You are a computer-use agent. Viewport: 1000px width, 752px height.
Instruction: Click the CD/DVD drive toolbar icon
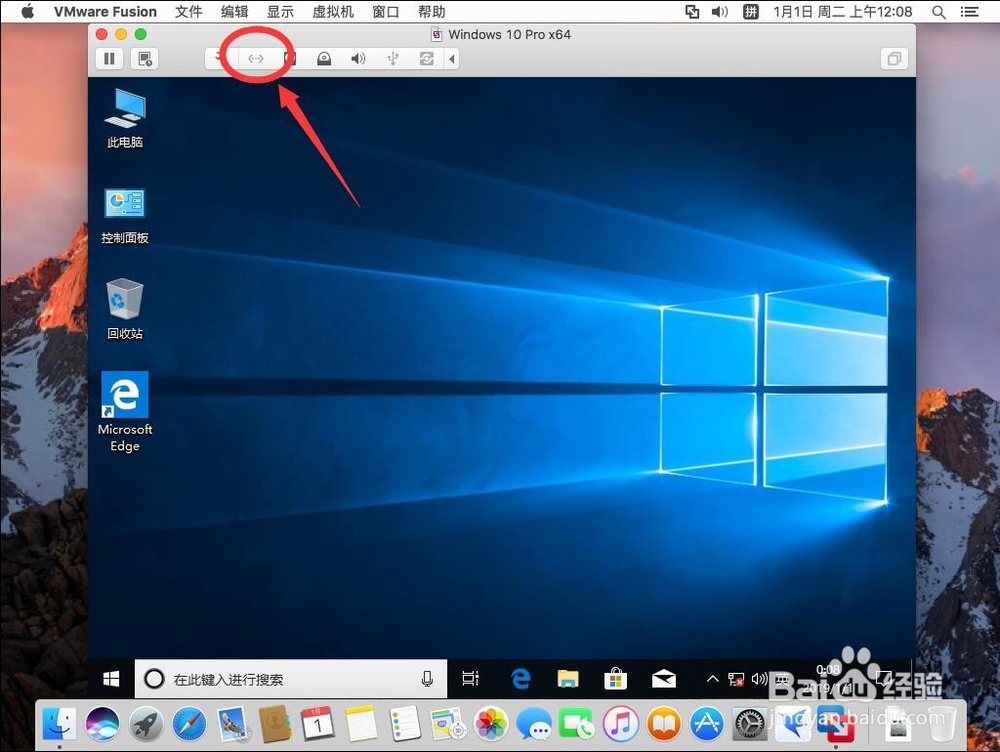(324, 59)
